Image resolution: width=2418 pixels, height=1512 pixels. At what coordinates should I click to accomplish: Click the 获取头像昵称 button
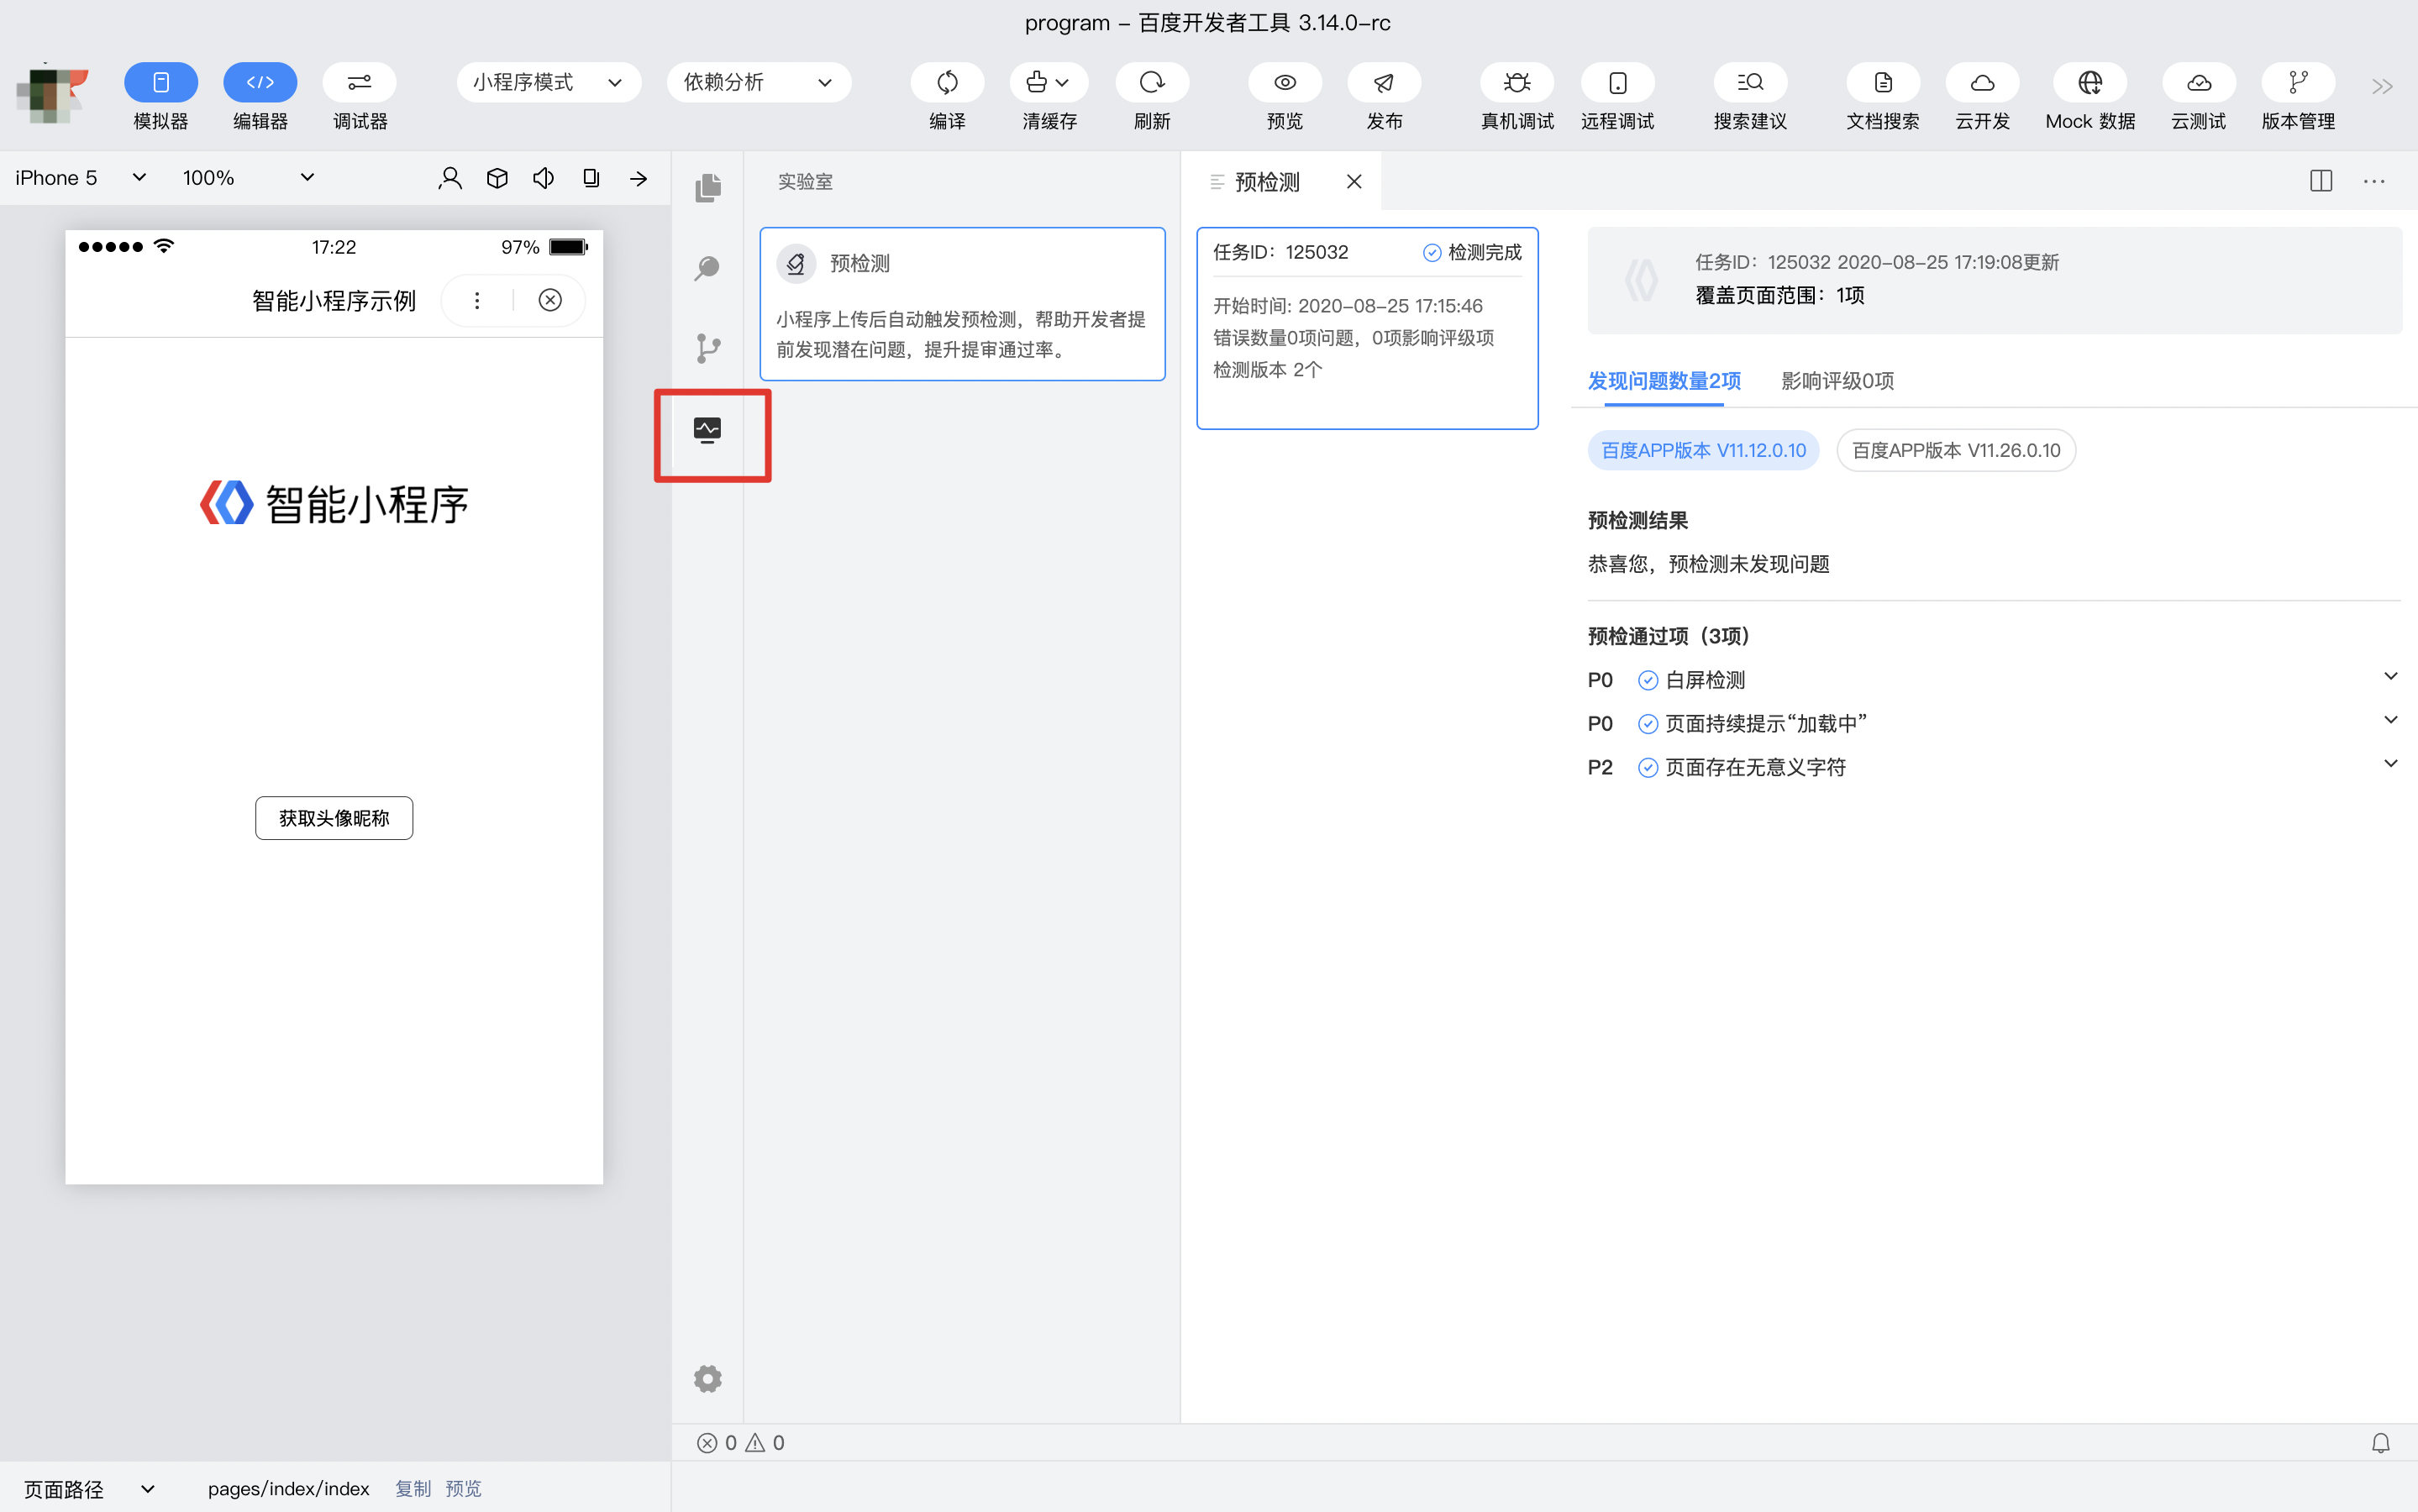(x=334, y=818)
